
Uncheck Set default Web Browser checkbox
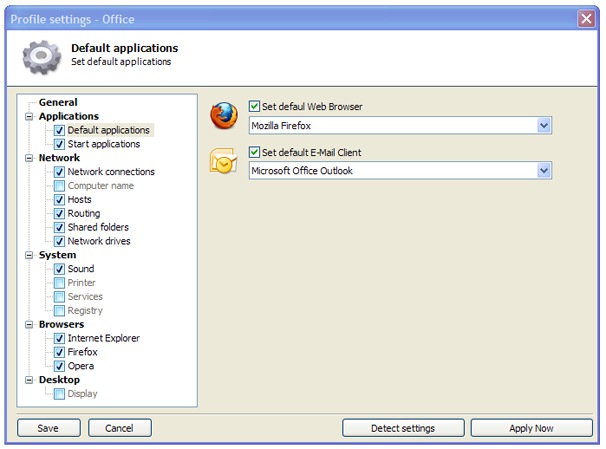(x=254, y=105)
